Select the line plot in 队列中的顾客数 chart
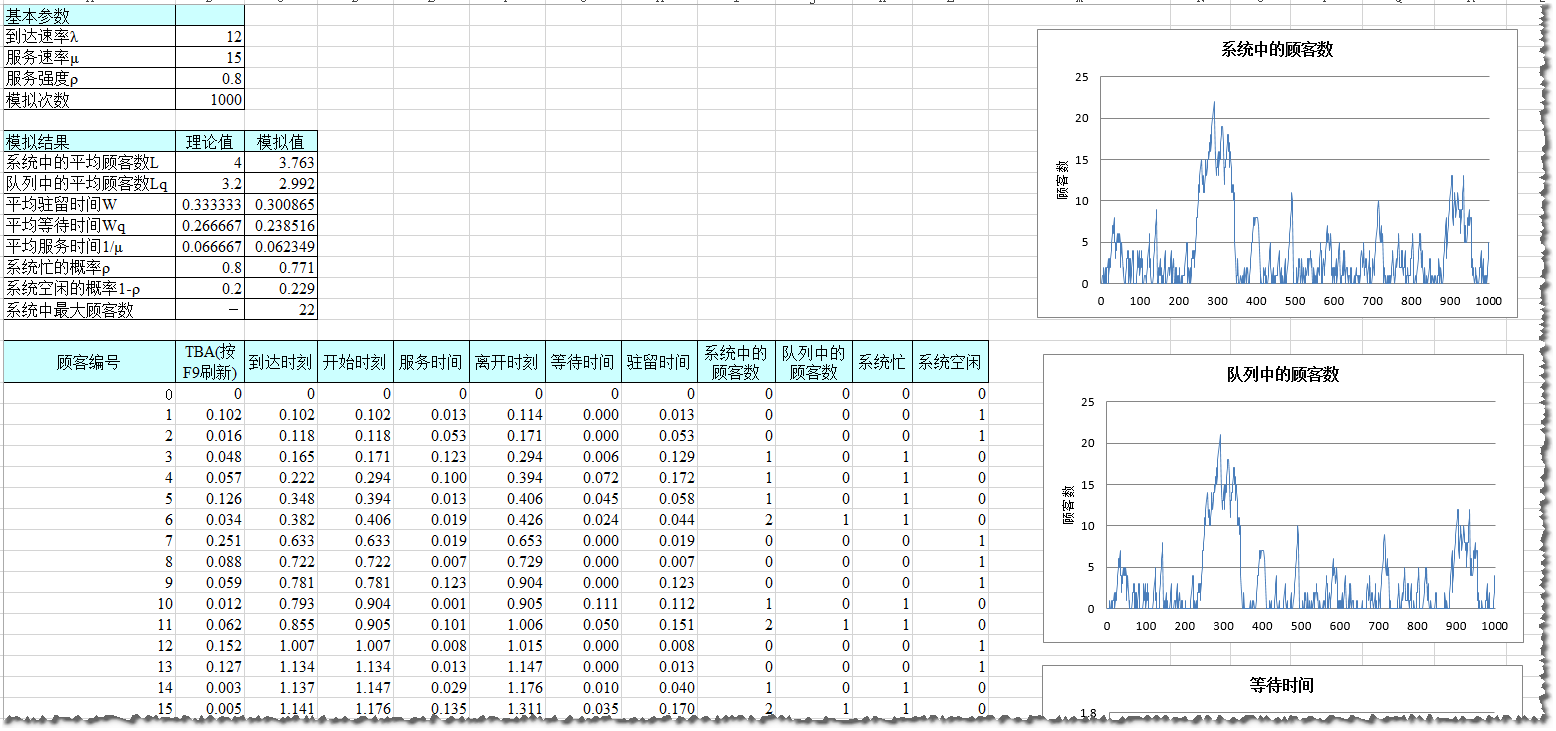Image resolution: width=1556 pixels, height=731 pixels. tap(1300, 521)
